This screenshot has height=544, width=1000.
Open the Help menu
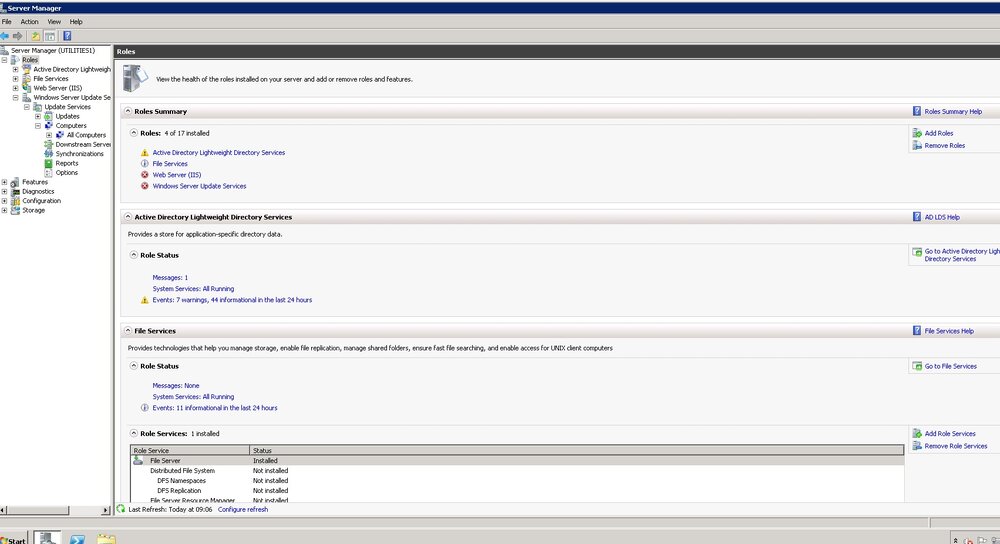[76, 22]
